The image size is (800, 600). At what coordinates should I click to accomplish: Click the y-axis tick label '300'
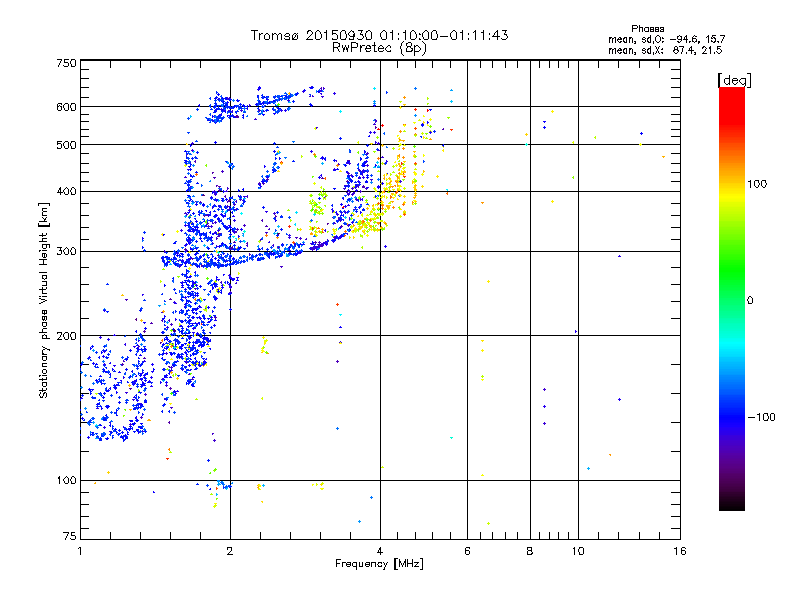(66, 251)
